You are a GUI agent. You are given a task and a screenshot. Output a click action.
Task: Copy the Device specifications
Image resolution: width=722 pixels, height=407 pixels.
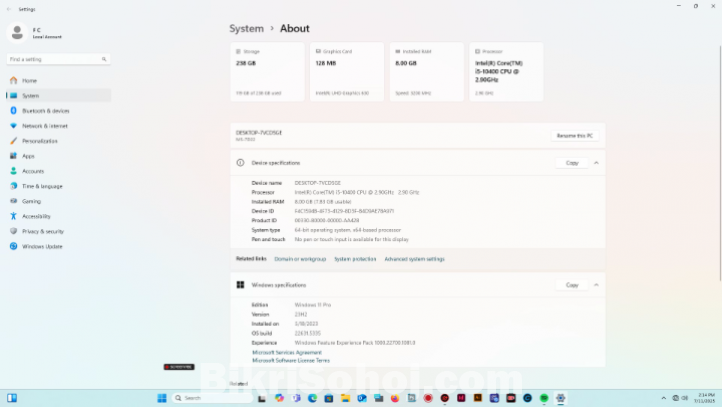pos(572,162)
